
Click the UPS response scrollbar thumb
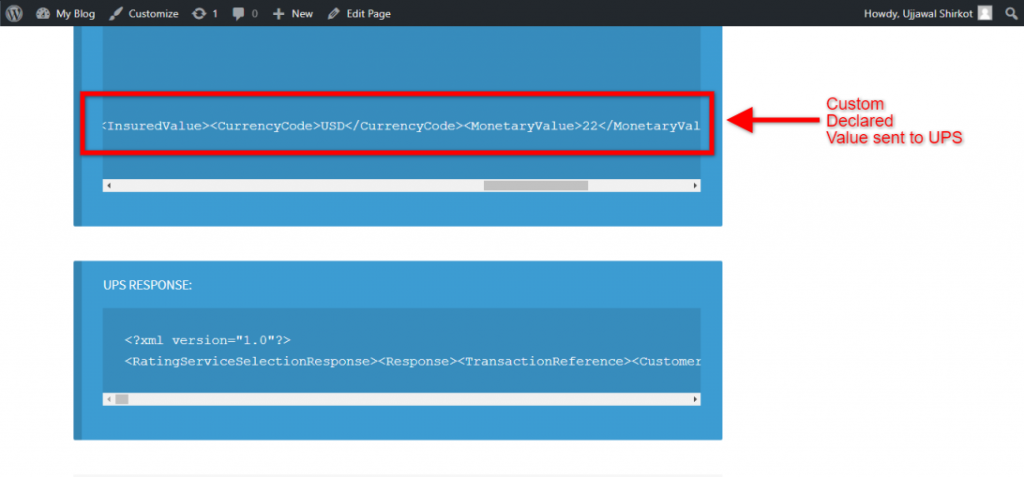122,399
